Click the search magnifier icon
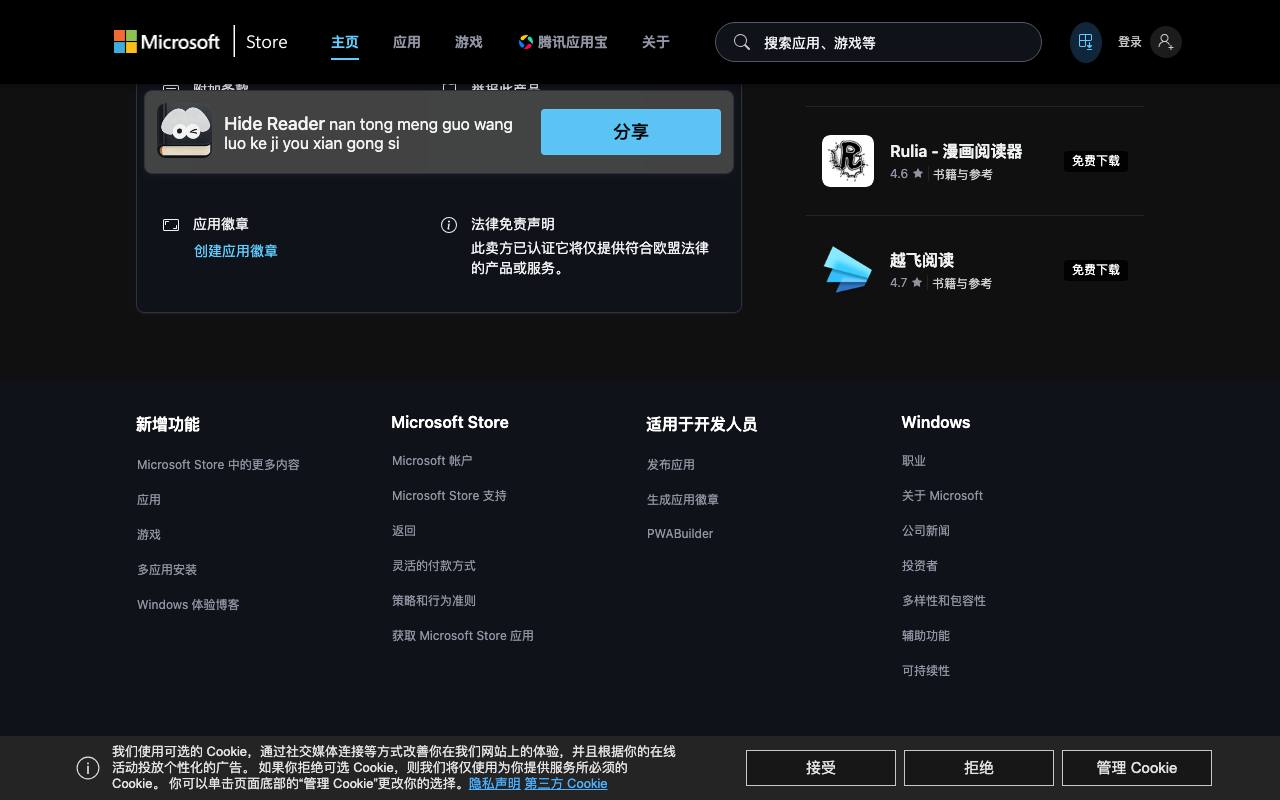 742,42
